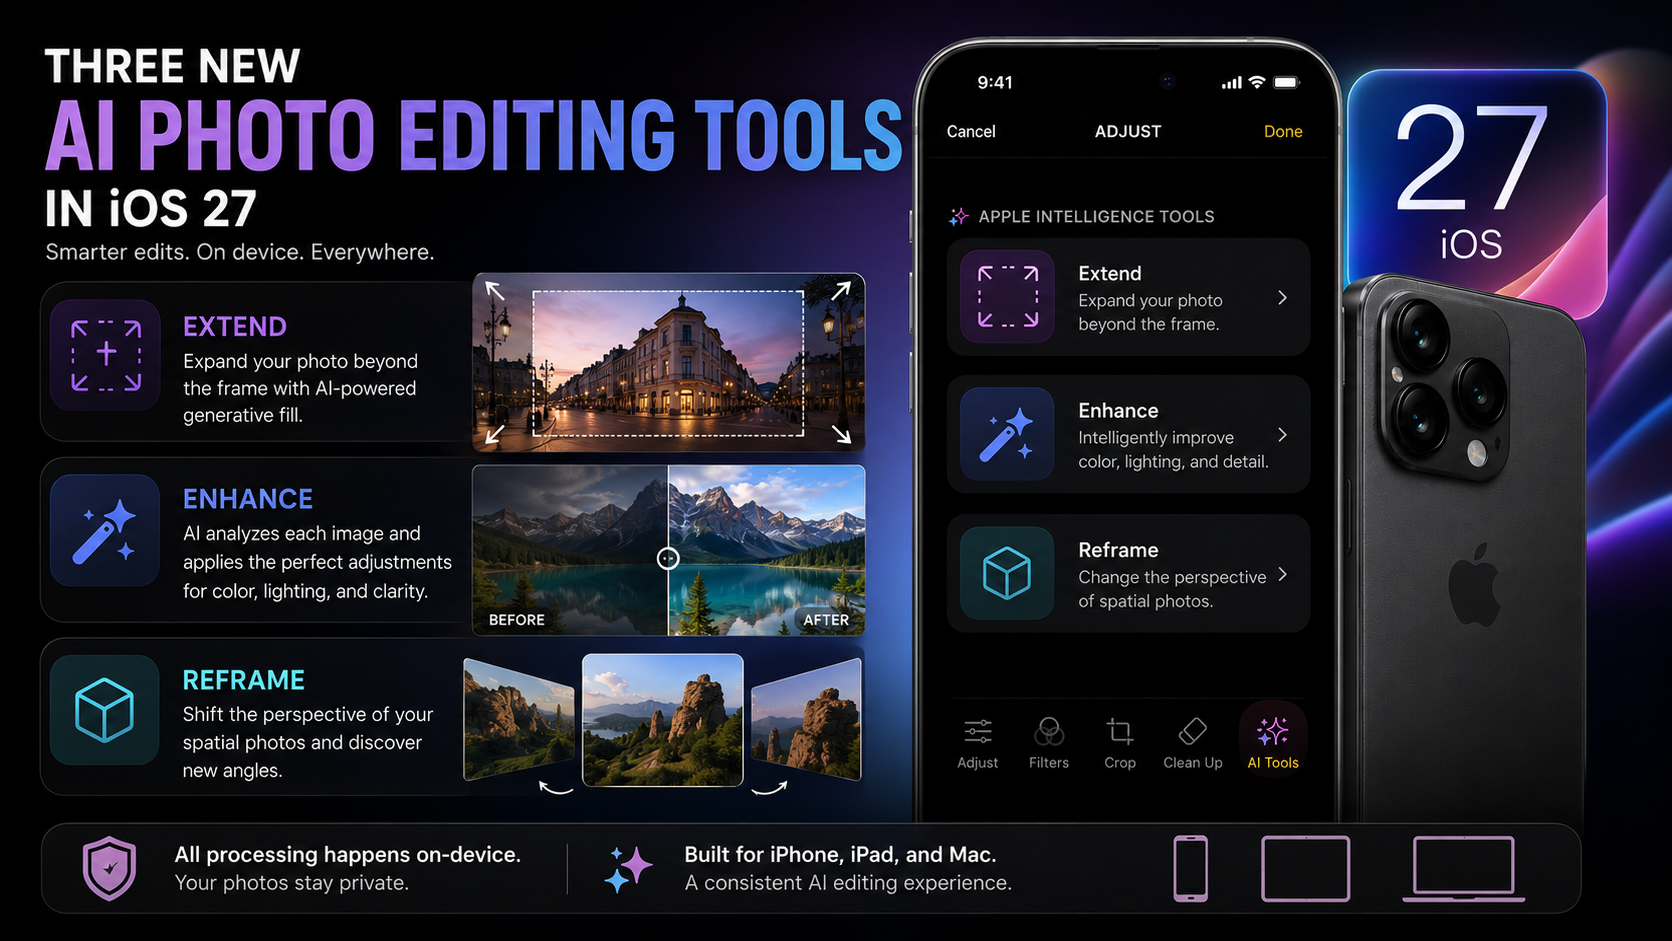Click APPLE INTELLIGENCE TOOLS section header
This screenshot has width=1672, height=941.
pos(1096,216)
